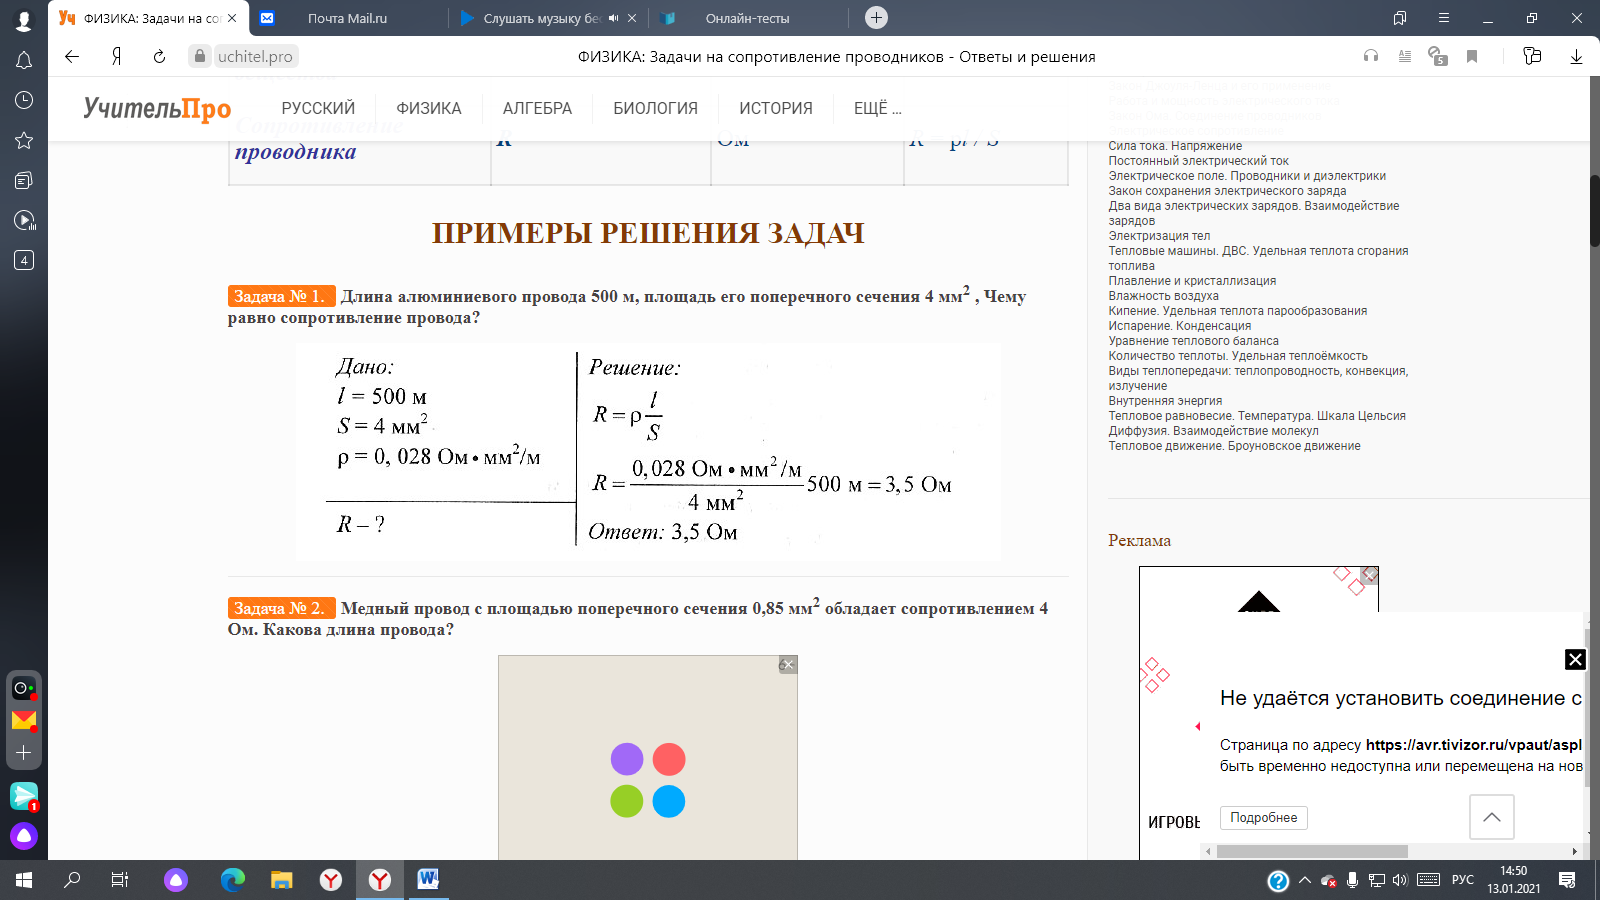Viewport: 1600px width, 900px height.
Task: Open link Внутренняя энергия
Action: pyautogui.click(x=1165, y=401)
